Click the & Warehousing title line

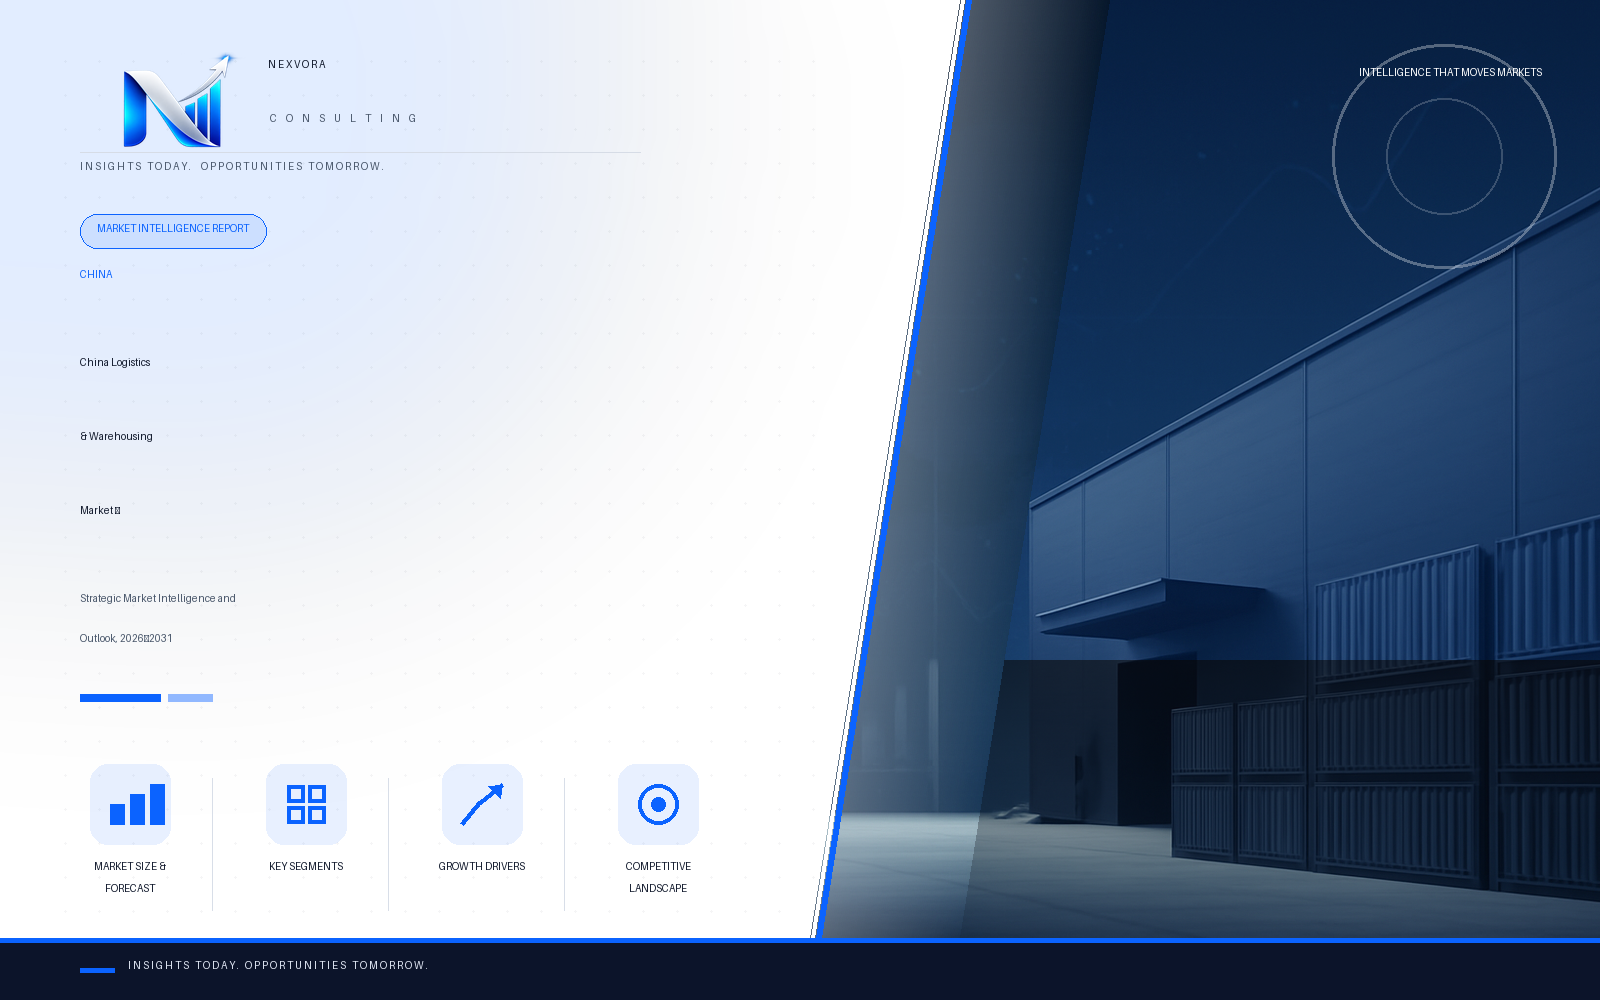coord(116,436)
